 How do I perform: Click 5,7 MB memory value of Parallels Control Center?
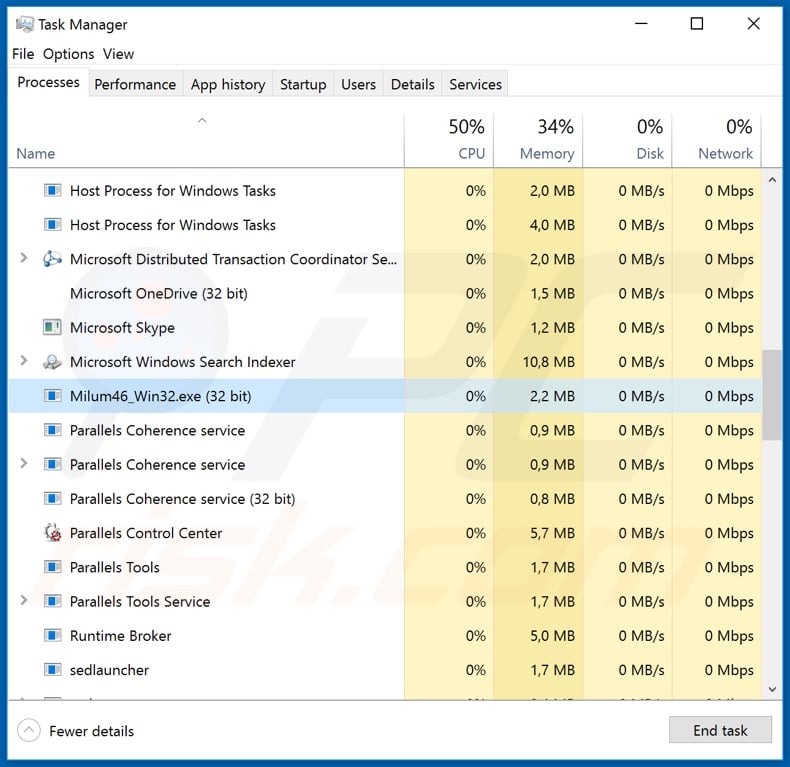point(552,533)
